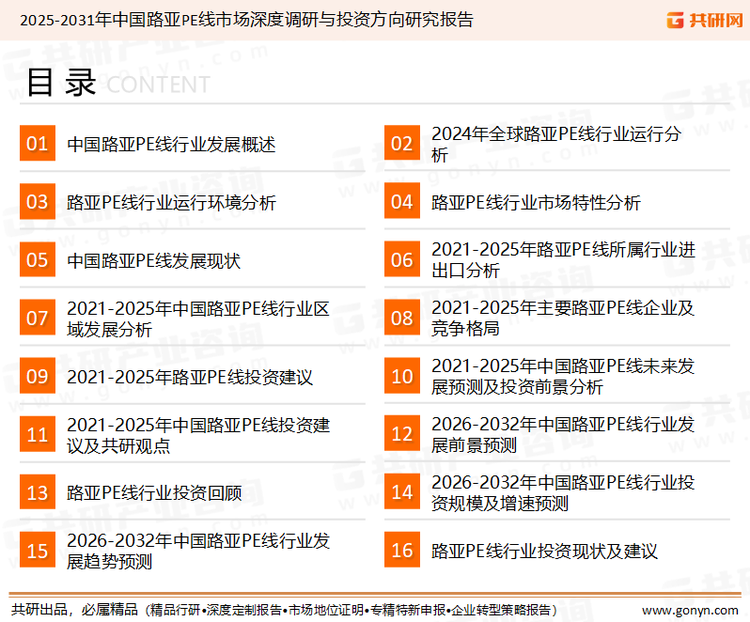Click the 共研网 logo at top right

coord(705,20)
